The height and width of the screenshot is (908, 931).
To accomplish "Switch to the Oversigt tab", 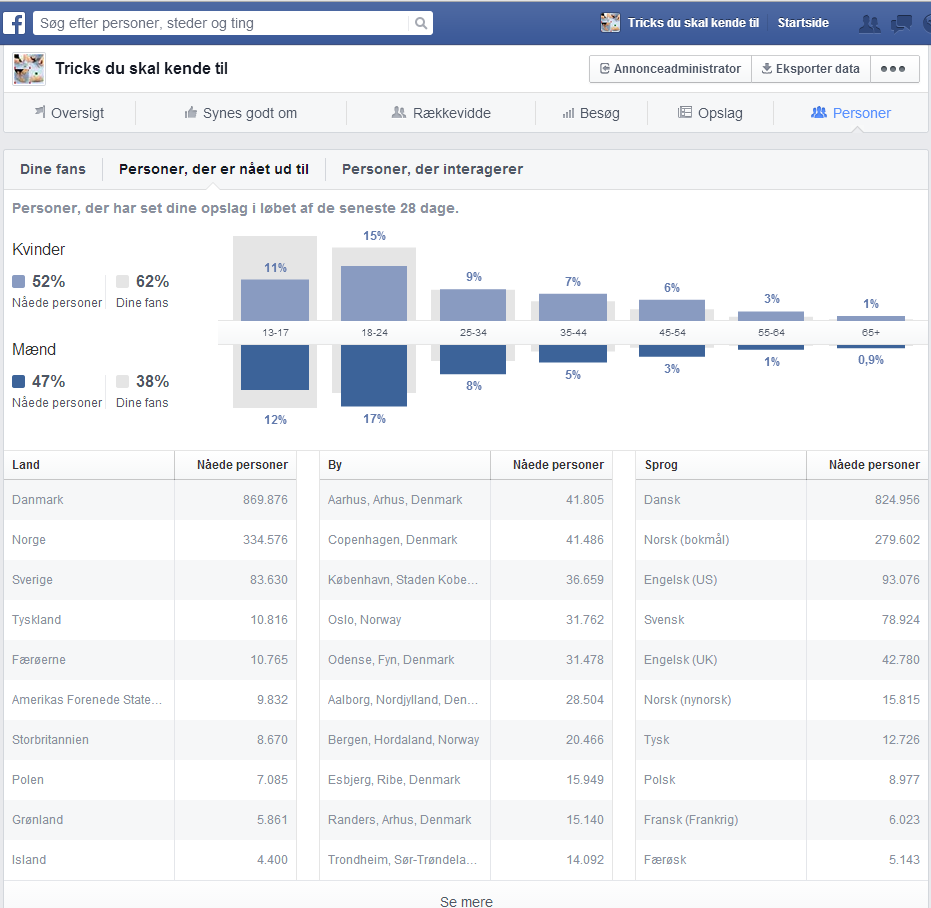I will (x=69, y=113).
